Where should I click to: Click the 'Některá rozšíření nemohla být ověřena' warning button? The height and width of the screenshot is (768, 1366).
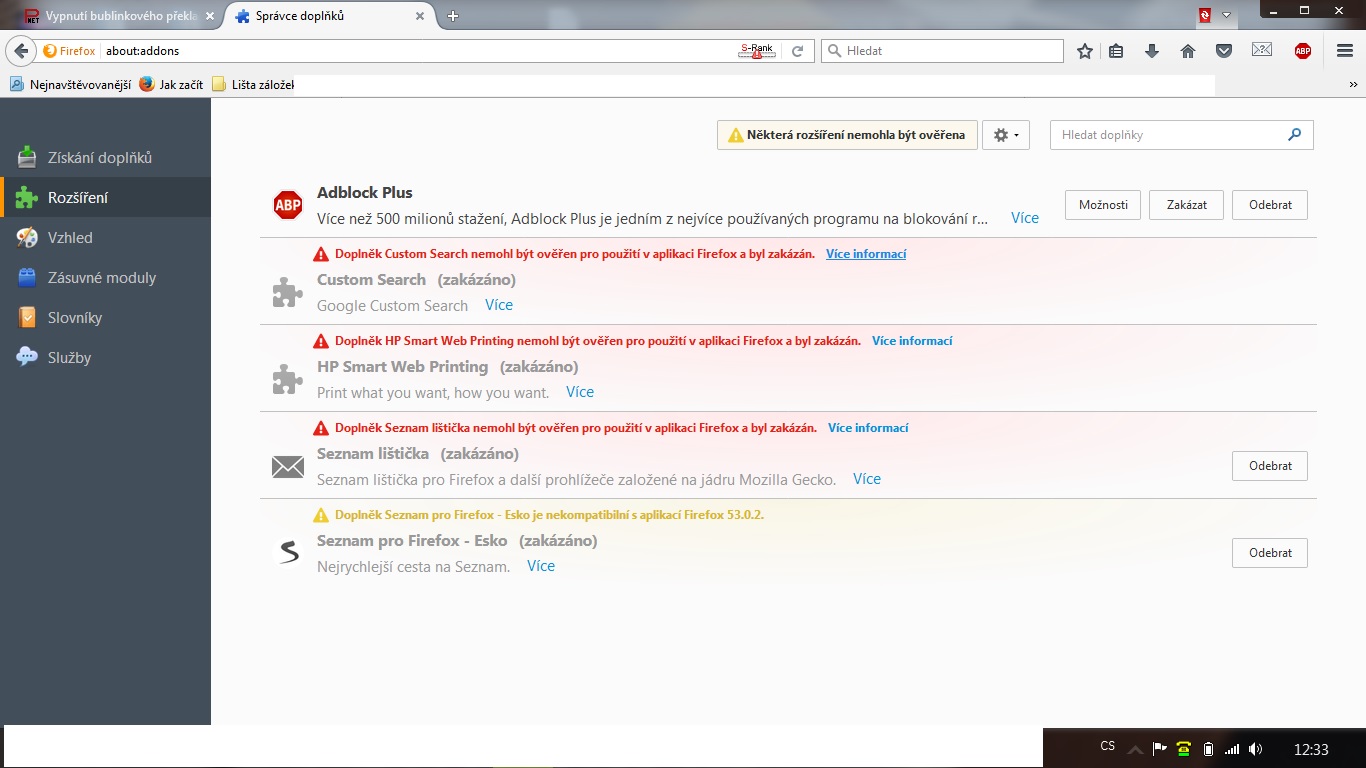point(847,135)
